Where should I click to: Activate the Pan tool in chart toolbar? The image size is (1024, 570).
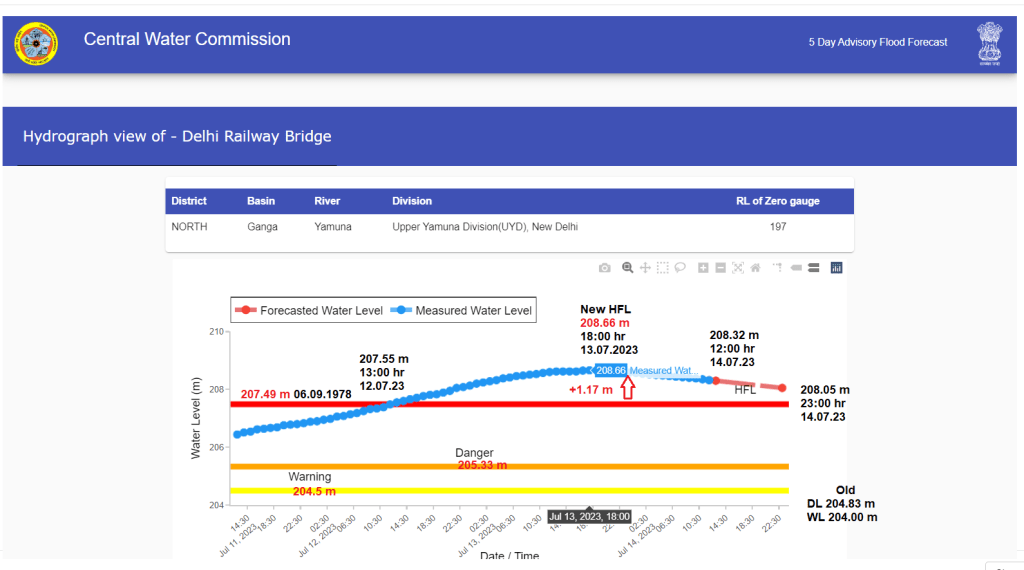coord(646,268)
